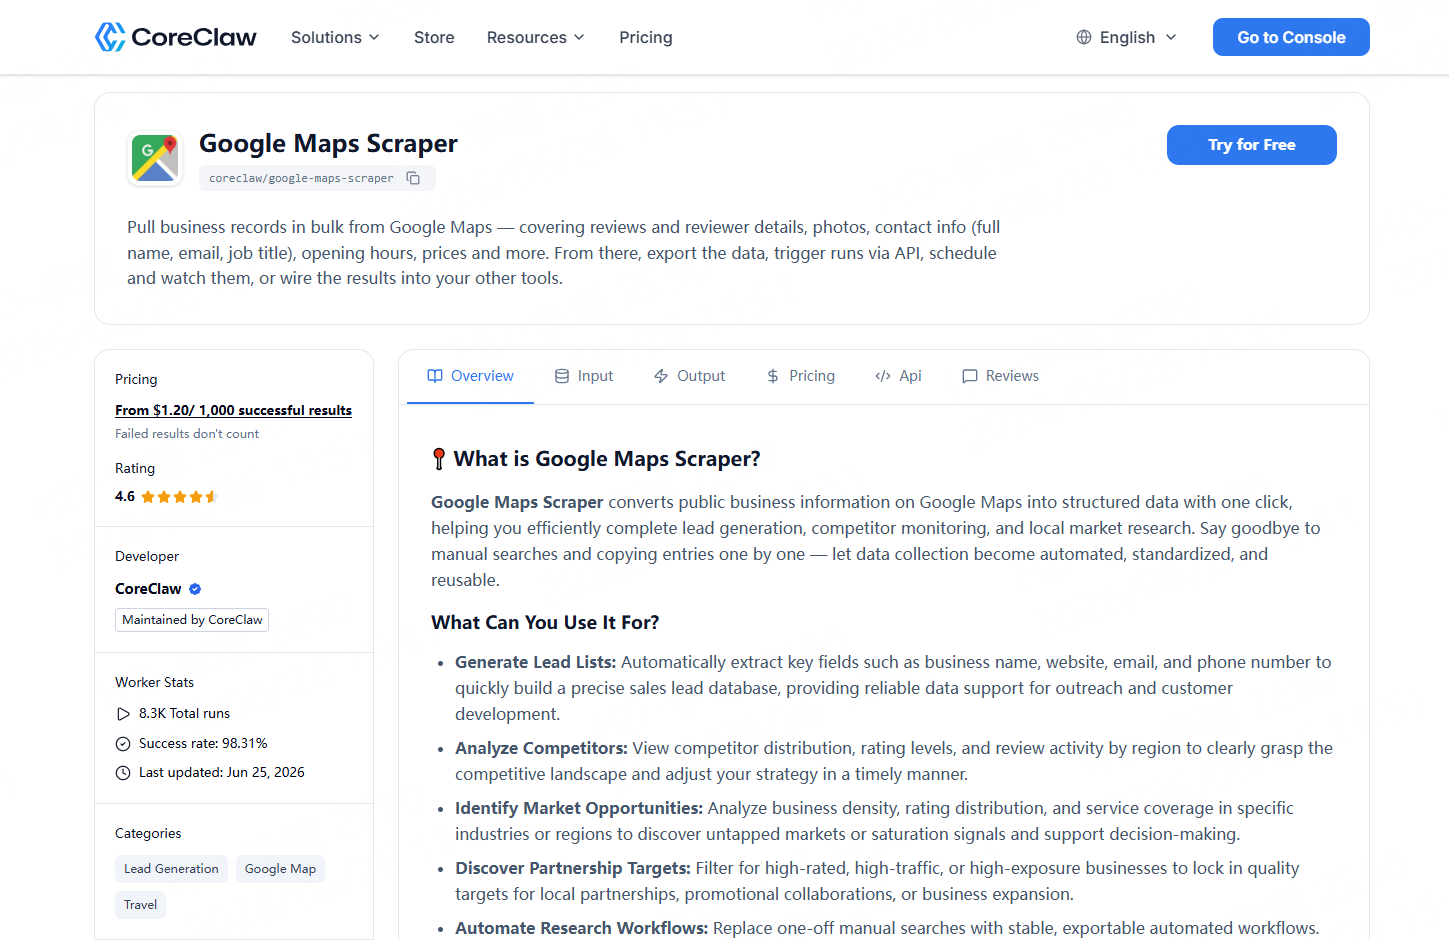Viewport: 1449px width, 940px height.
Task: Click the Generate Lead Lists bullet title
Action: coord(537,662)
